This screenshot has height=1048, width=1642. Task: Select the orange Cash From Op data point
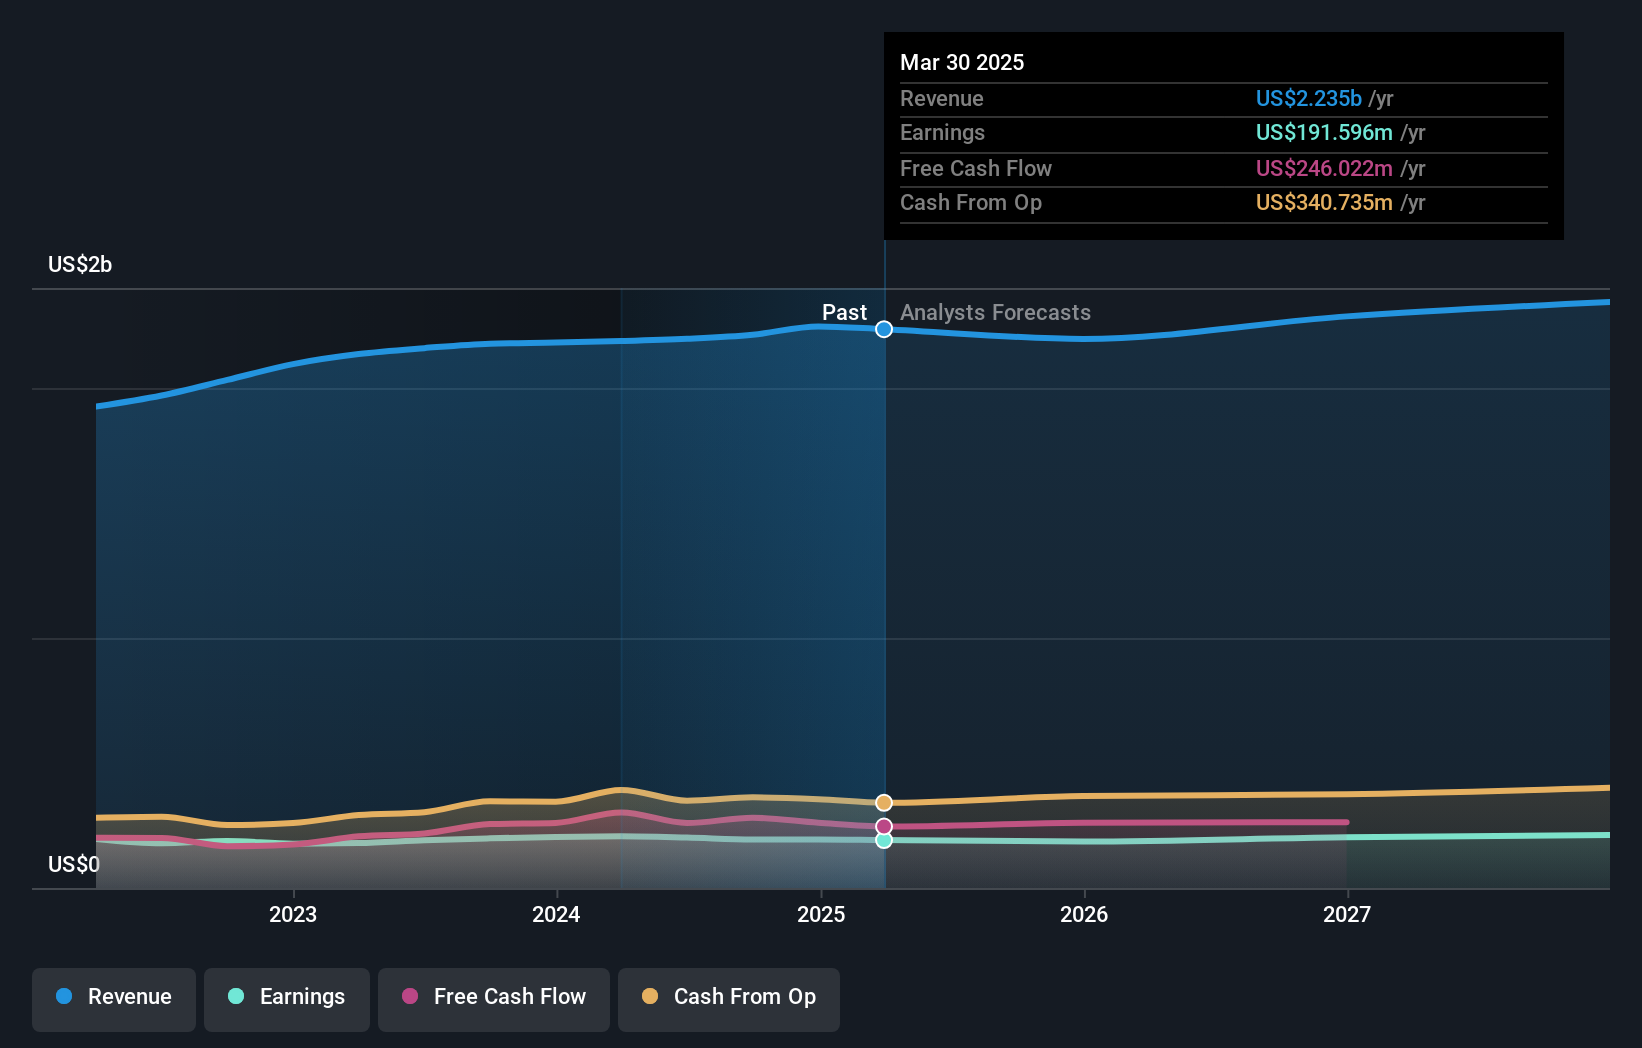coord(884,803)
